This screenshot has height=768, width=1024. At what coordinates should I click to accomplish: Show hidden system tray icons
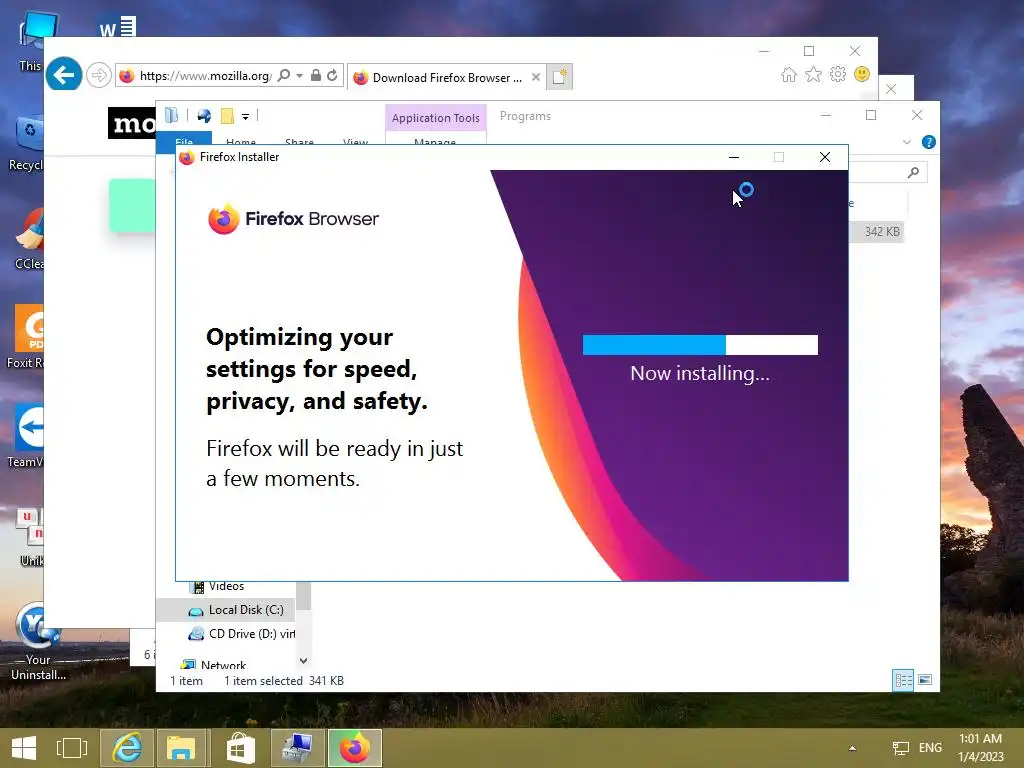click(x=852, y=748)
